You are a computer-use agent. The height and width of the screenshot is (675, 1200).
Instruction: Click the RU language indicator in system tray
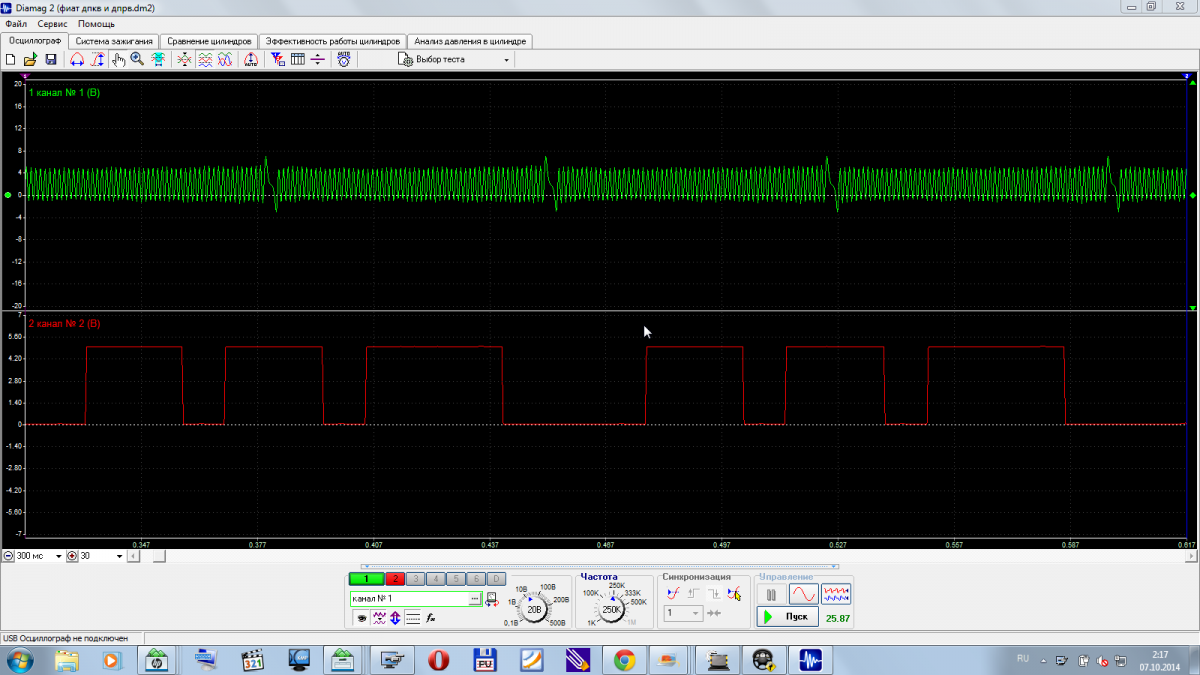1022,658
